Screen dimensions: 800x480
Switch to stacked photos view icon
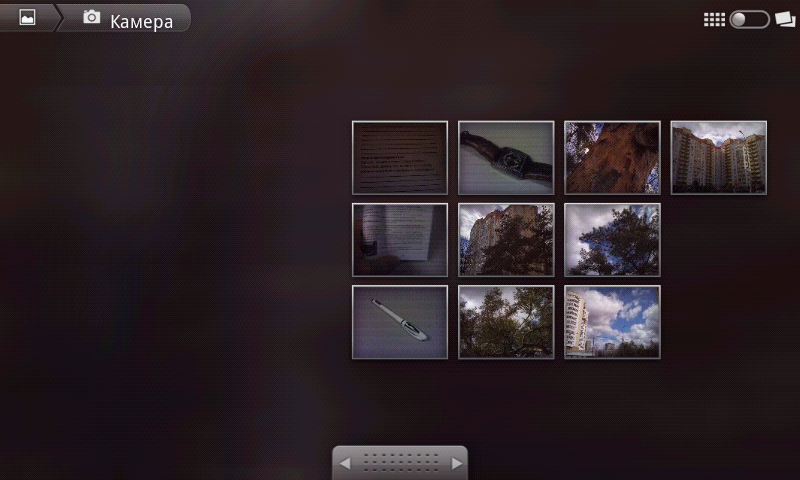coord(785,19)
